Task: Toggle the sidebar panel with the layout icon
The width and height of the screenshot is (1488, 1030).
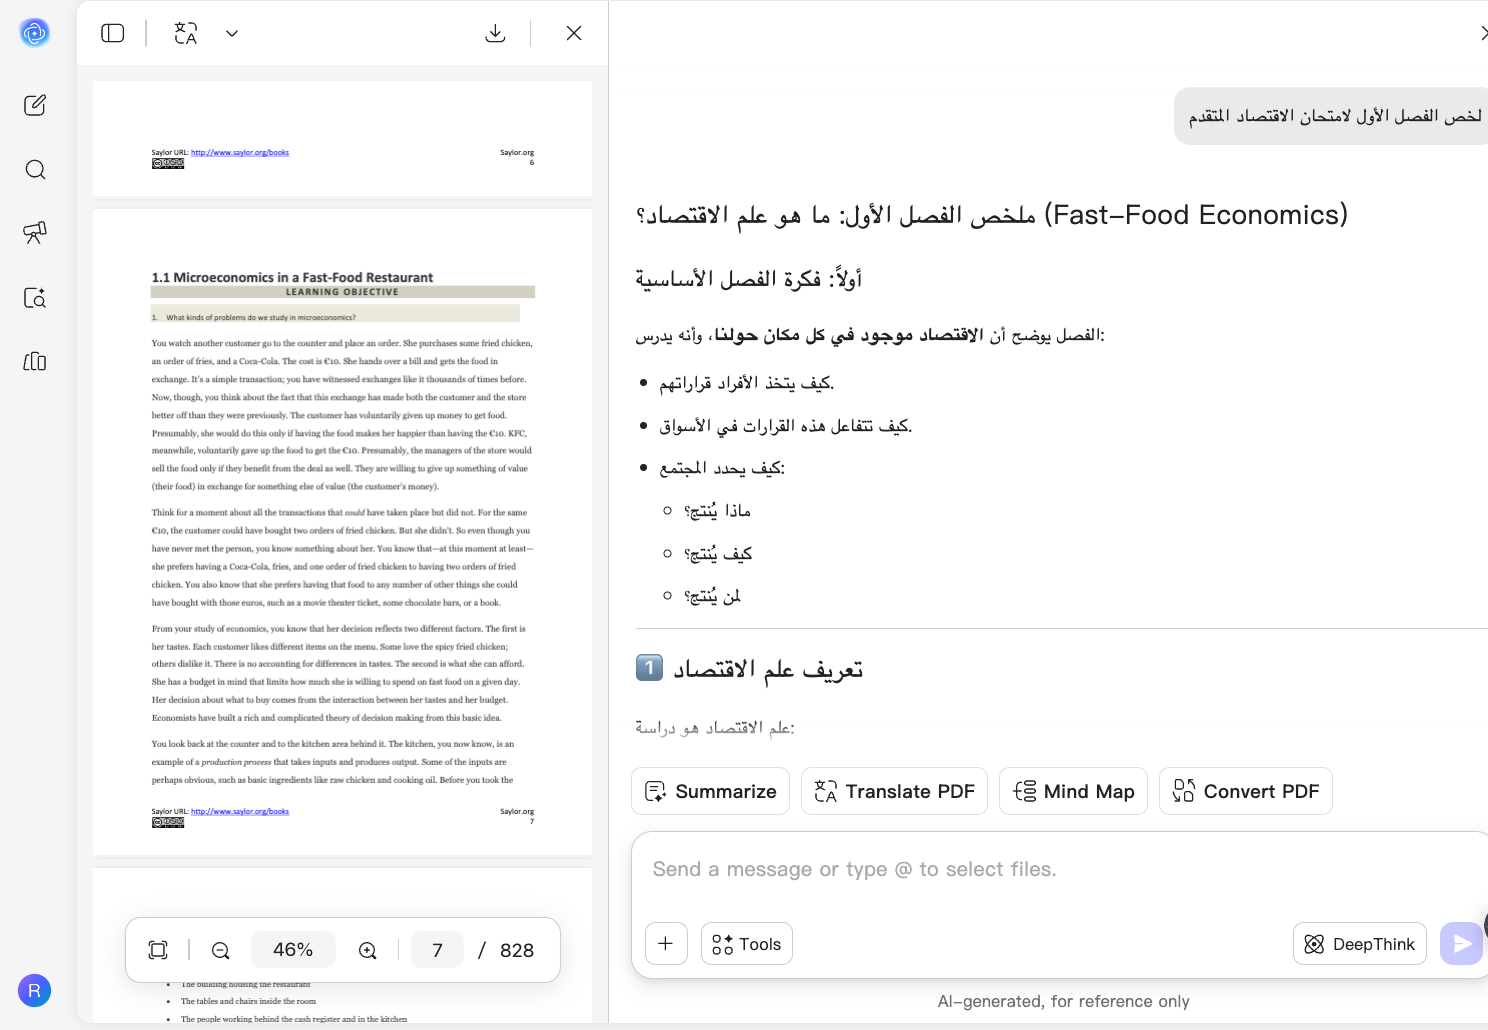Action: (113, 33)
